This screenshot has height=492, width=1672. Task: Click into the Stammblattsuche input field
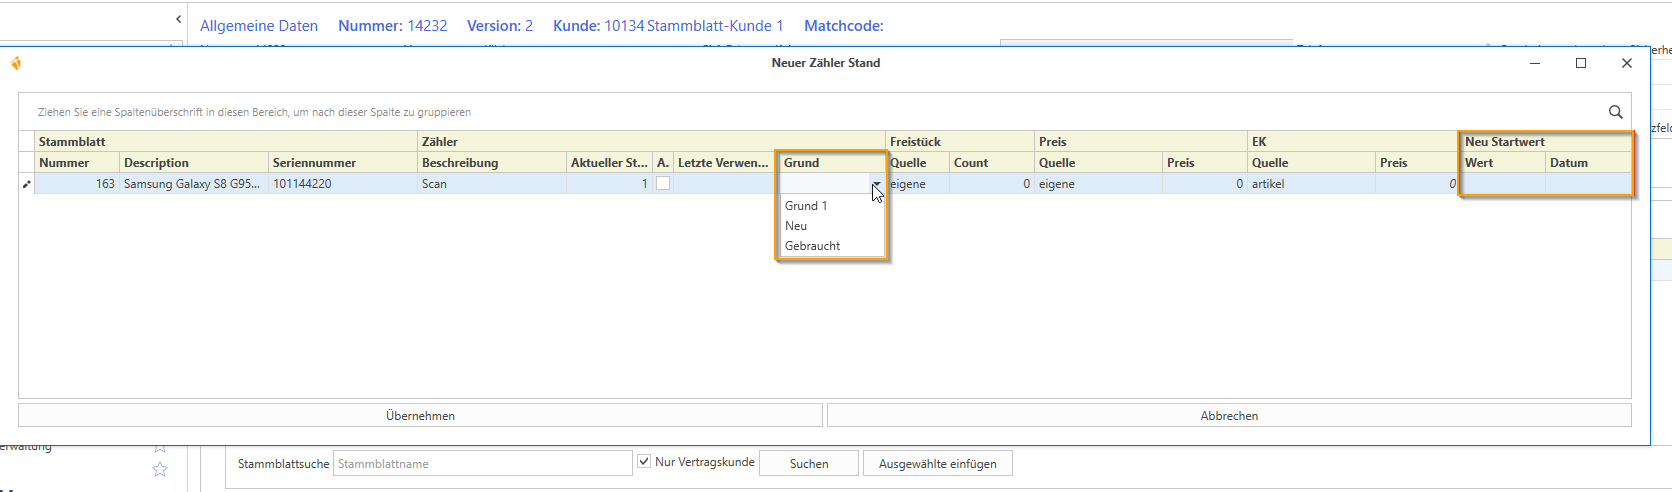(482, 464)
